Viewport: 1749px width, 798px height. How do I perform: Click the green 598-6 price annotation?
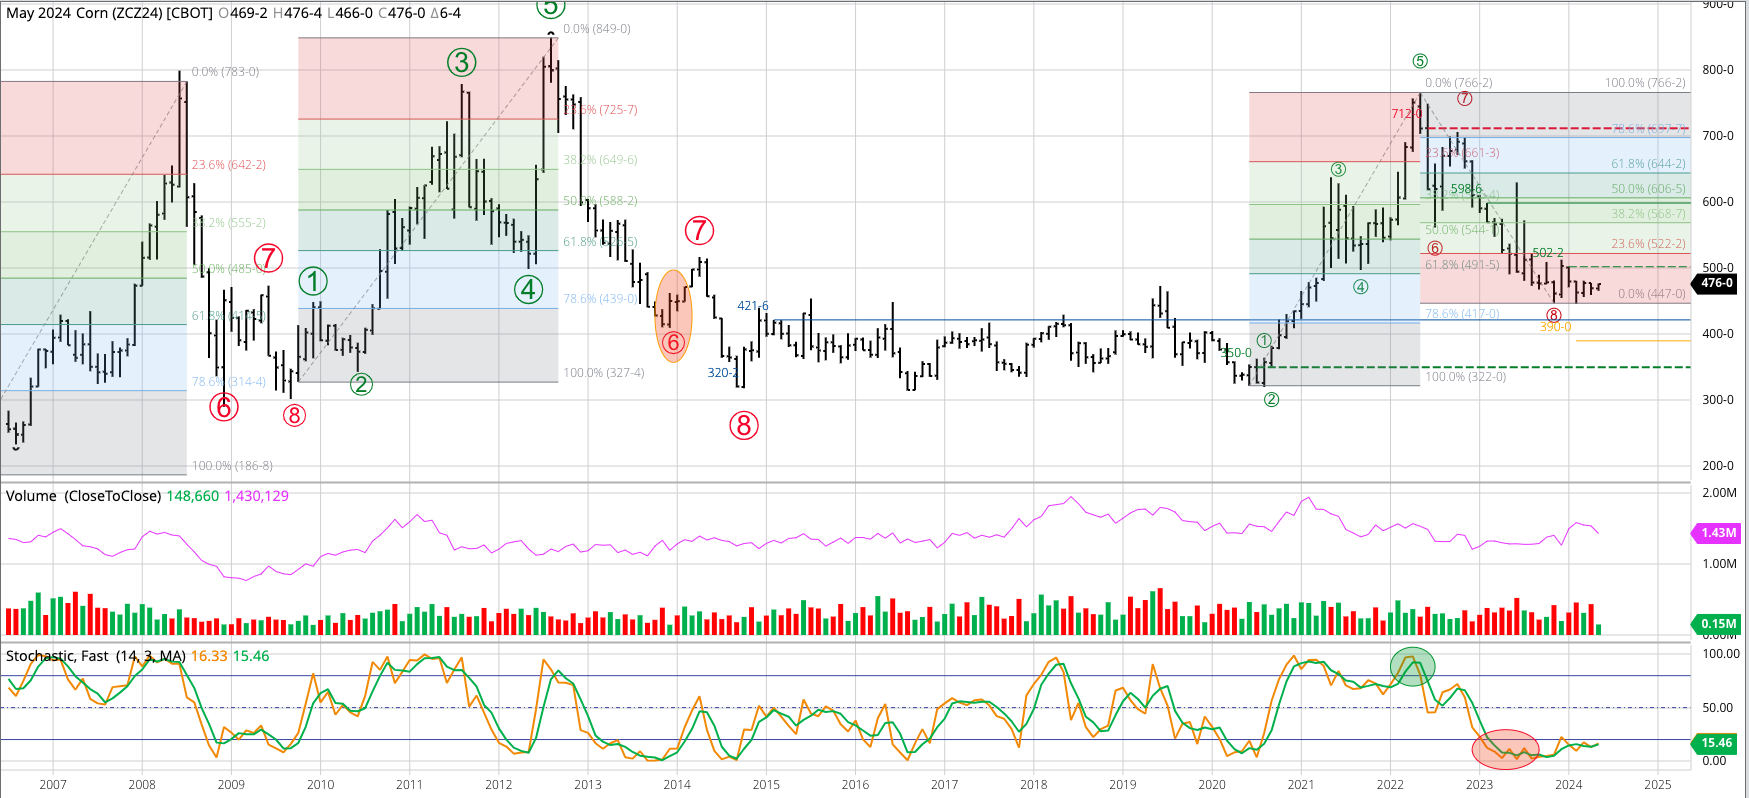pyautogui.click(x=1466, y=189)
